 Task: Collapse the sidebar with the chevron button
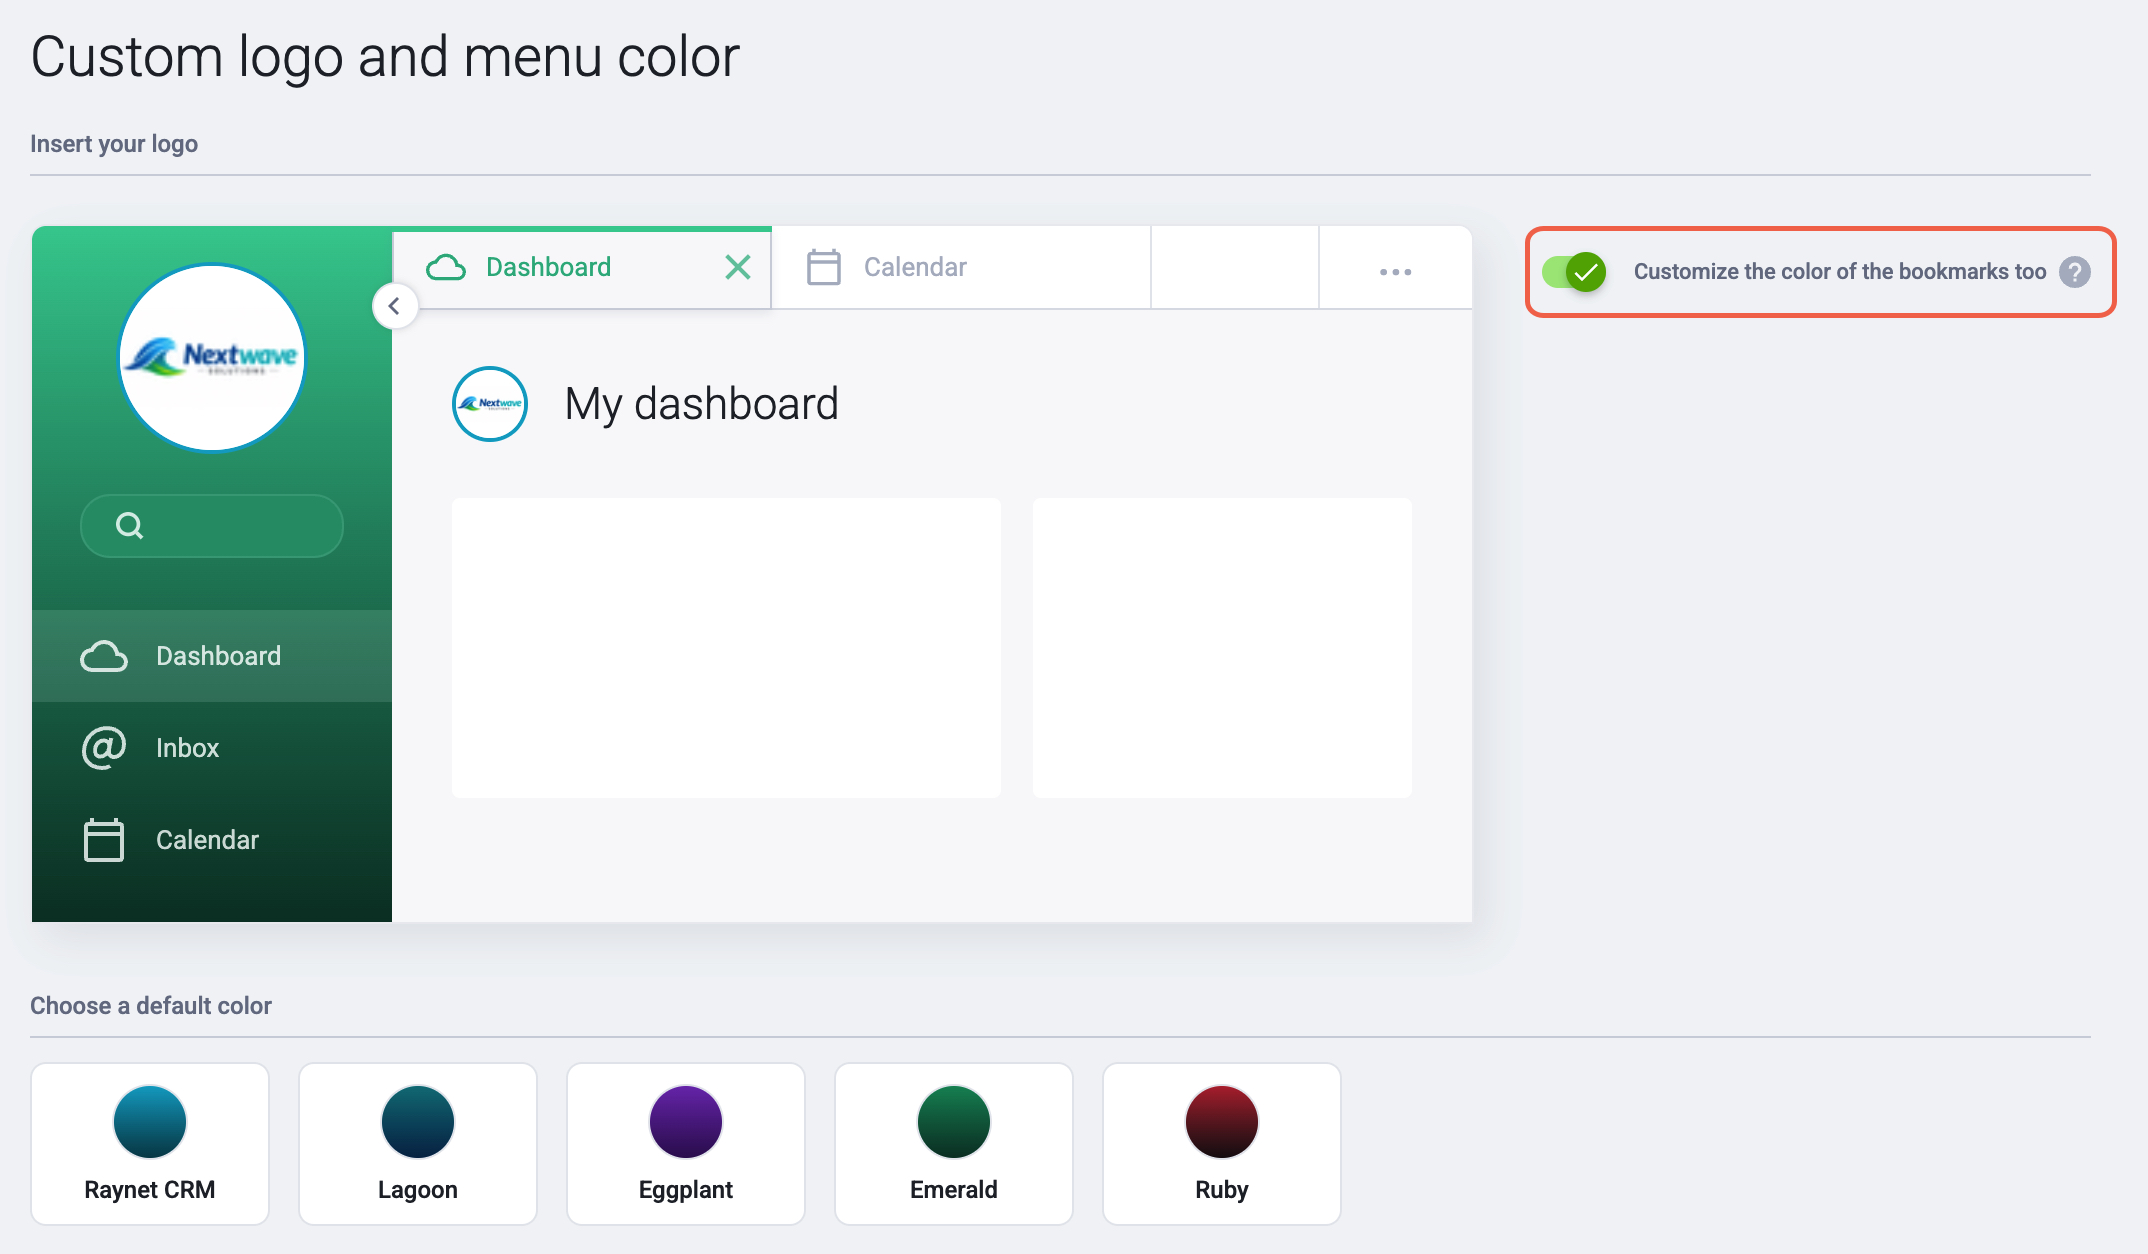(395, 306)
